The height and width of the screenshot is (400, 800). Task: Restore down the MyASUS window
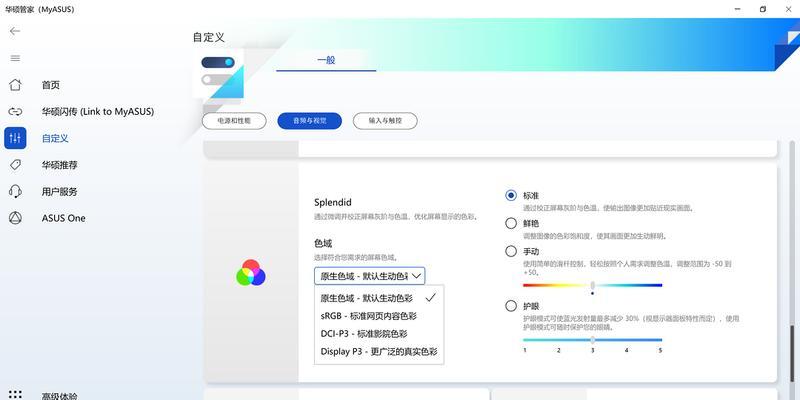coord(763,9)
